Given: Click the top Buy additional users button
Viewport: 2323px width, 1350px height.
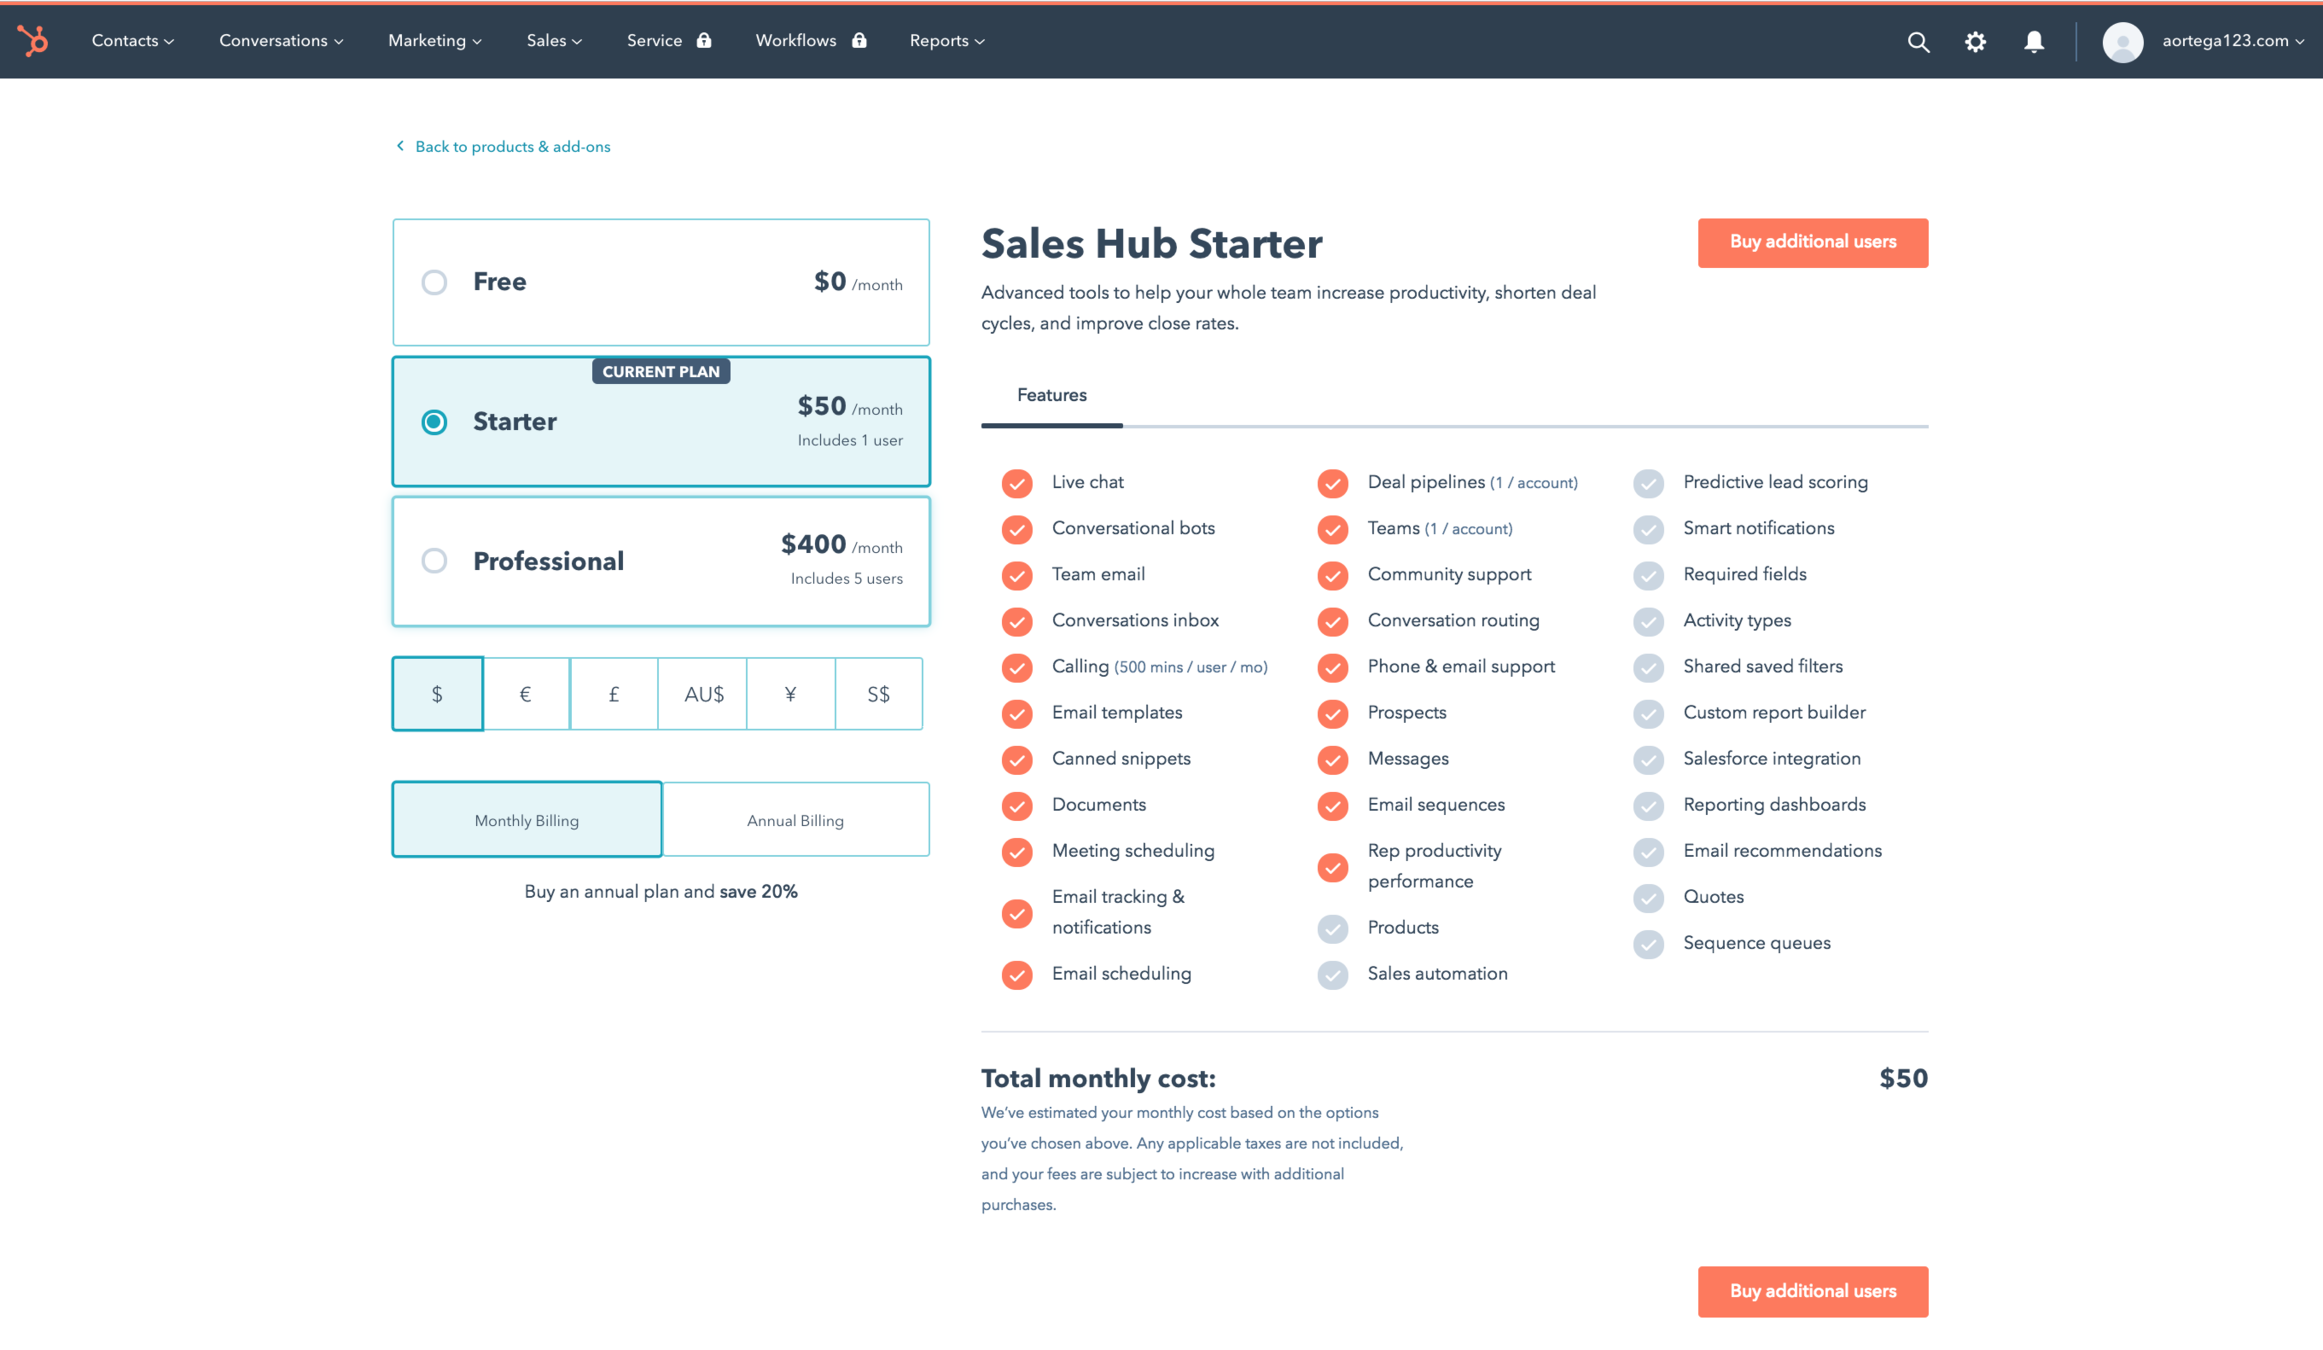Looking at the screenshot, I should tap(1812, 243).
